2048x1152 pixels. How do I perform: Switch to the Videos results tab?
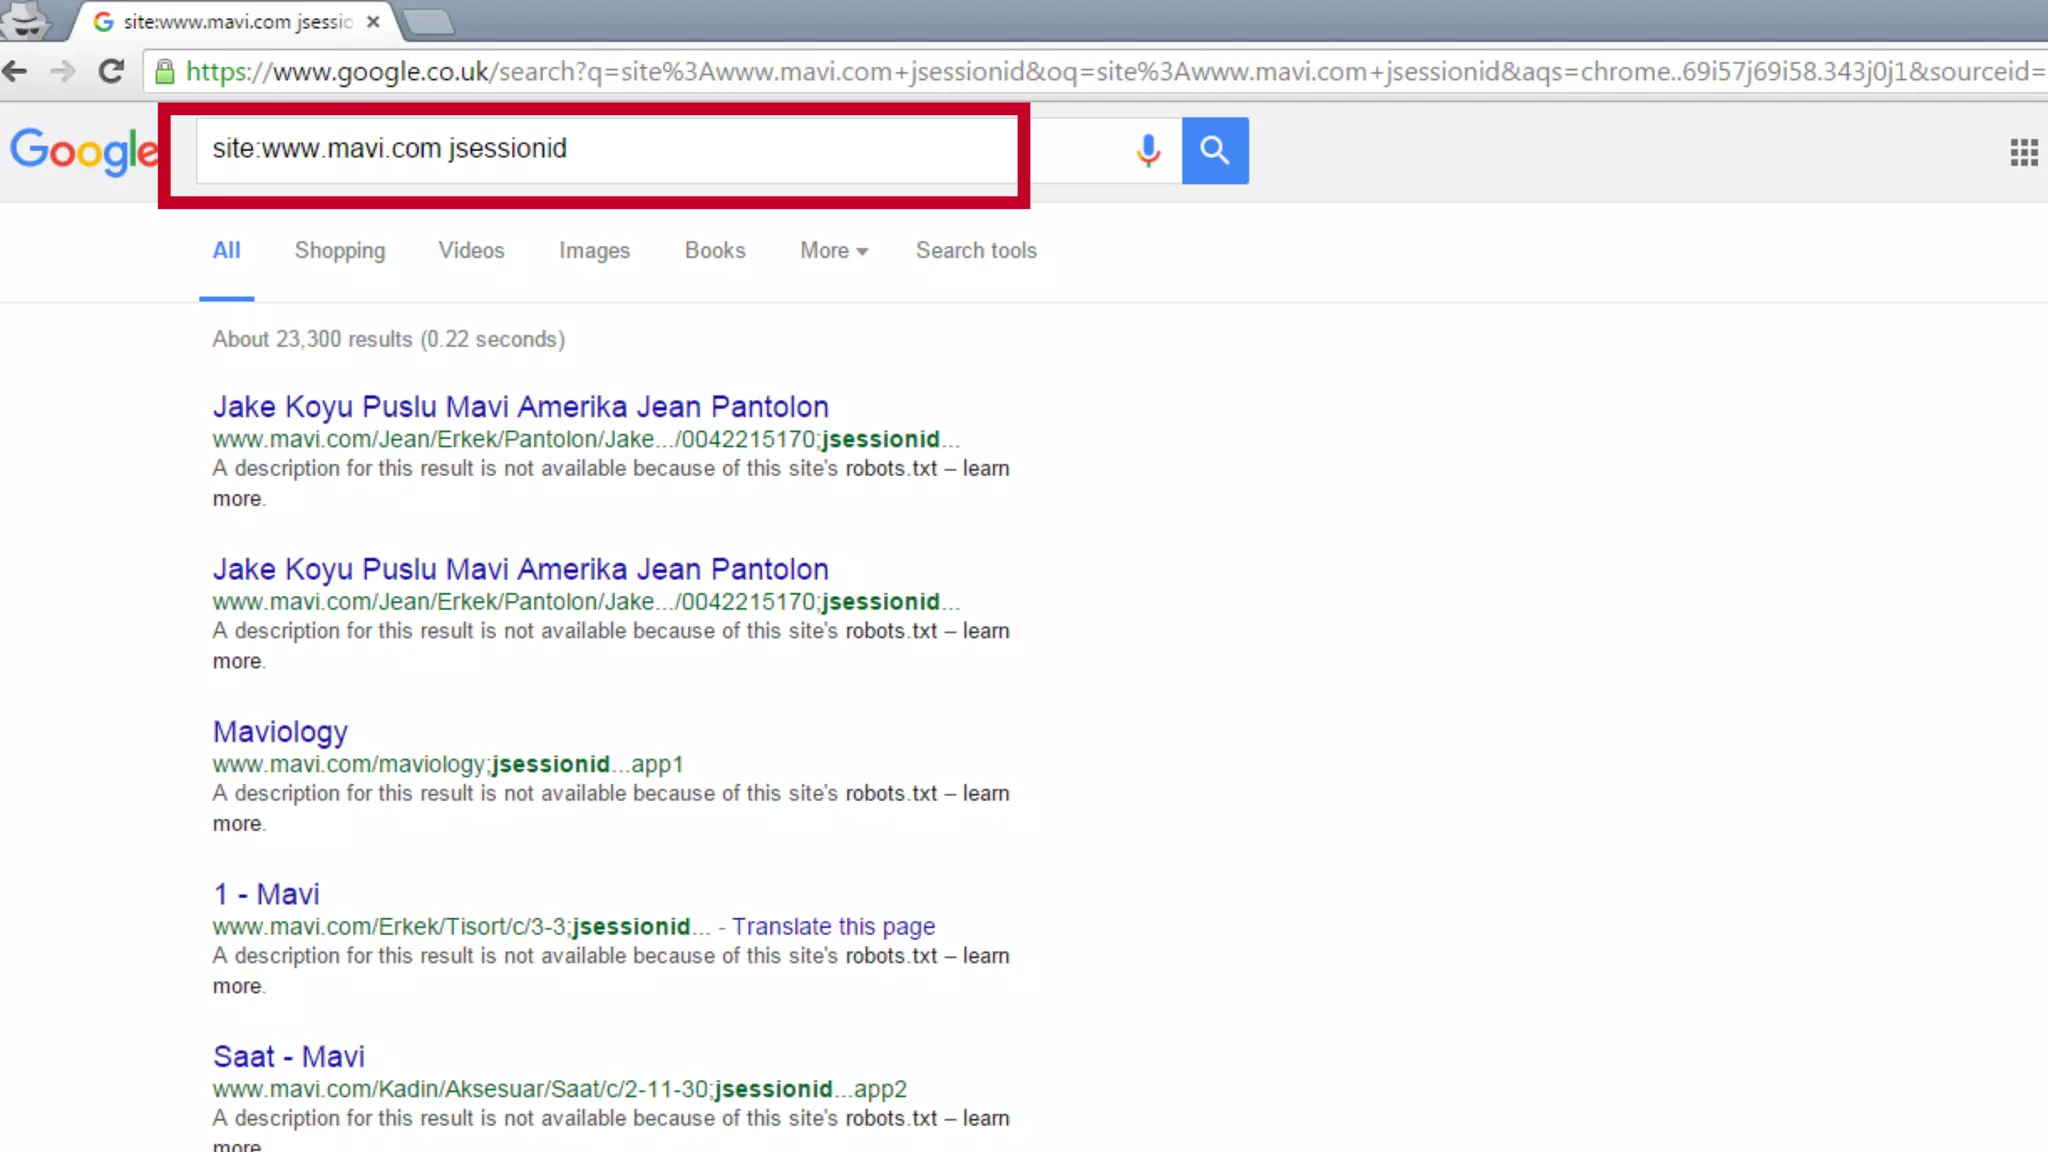tap(471, 251)
